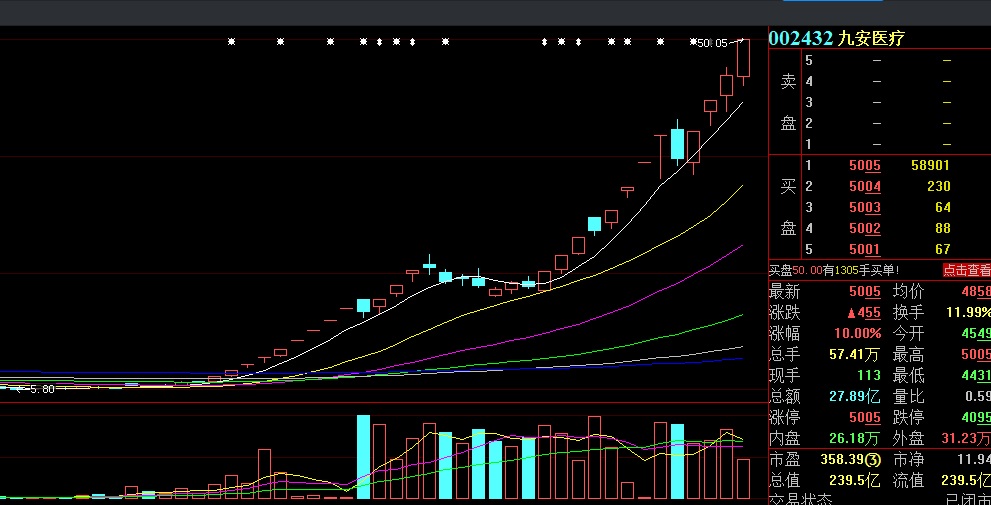Image resolution: width=991 pixels, height=505 pixels.
Task: Click the 涨幅 value 10.00%
Action: [857, 333]
